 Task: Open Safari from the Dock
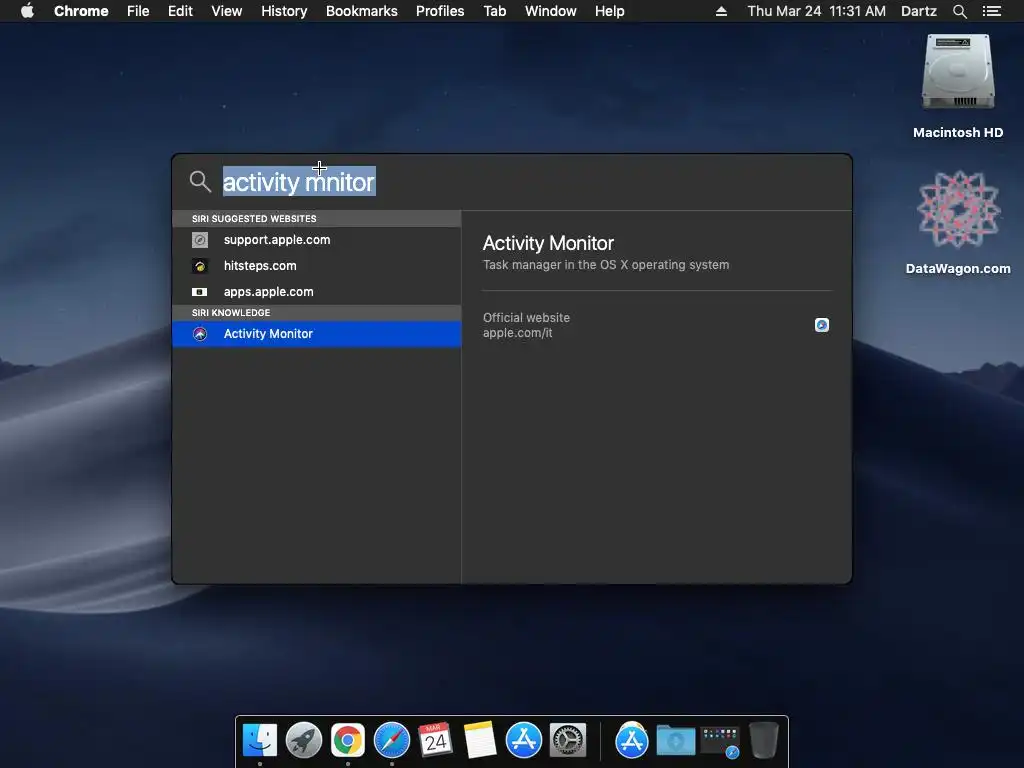(392, 740)
